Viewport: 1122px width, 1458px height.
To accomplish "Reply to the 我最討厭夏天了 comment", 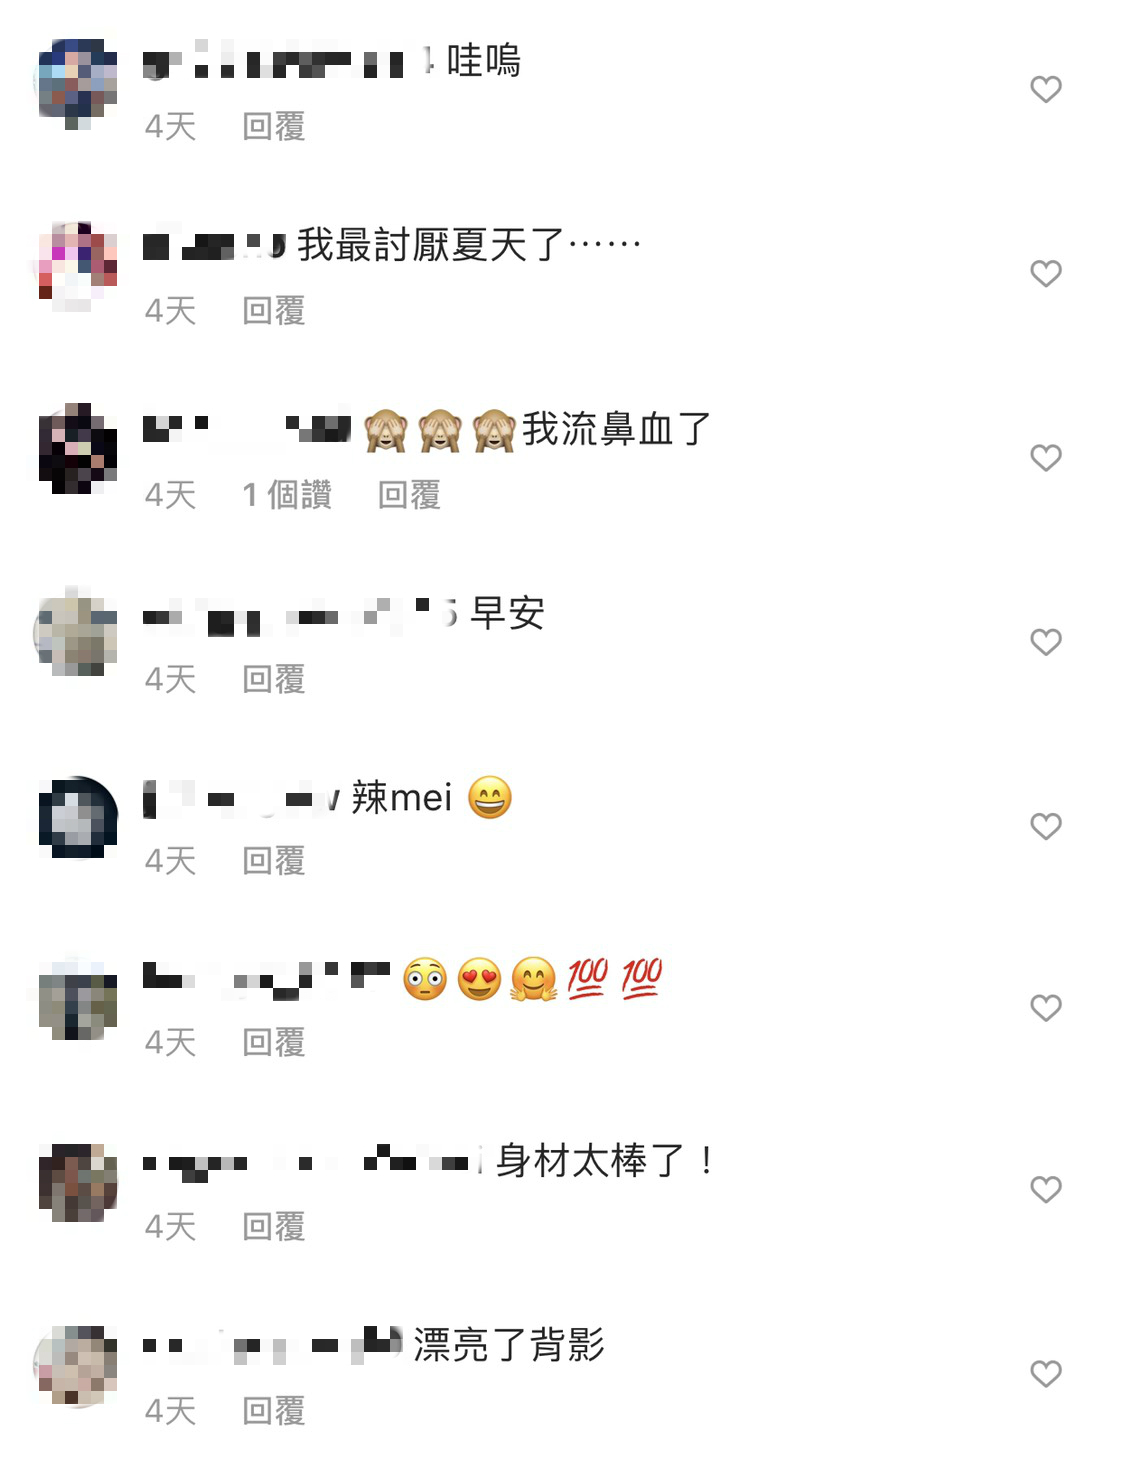I will [274, 311].
